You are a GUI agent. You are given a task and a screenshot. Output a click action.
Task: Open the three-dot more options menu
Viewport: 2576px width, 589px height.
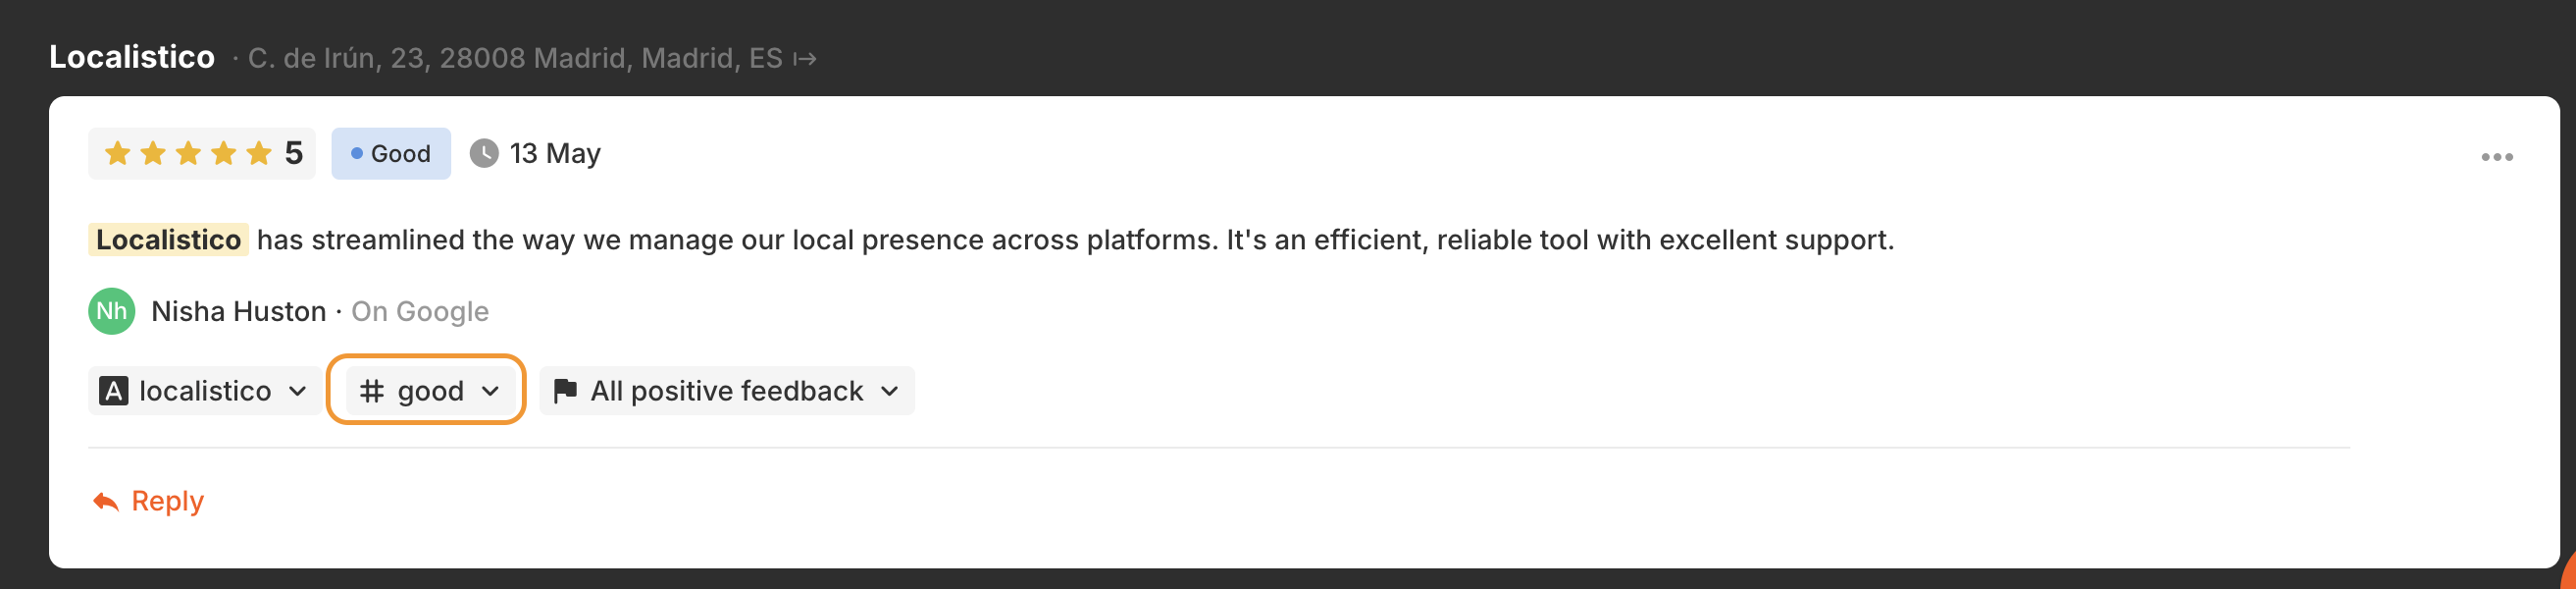2496,157
